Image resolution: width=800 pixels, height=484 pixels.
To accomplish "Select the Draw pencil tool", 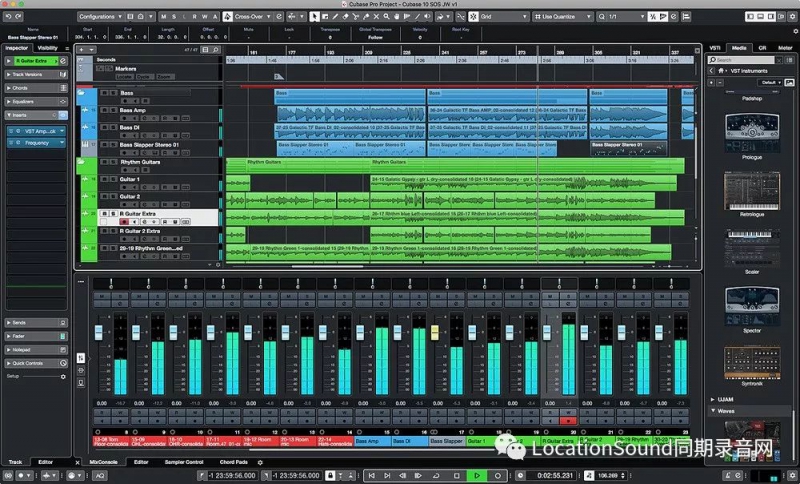I will (335, 16).
